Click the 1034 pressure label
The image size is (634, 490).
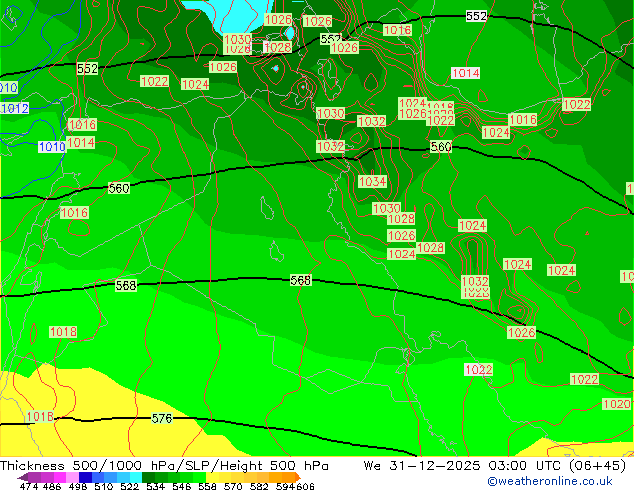pyautogui.click(x=372, y=182)
